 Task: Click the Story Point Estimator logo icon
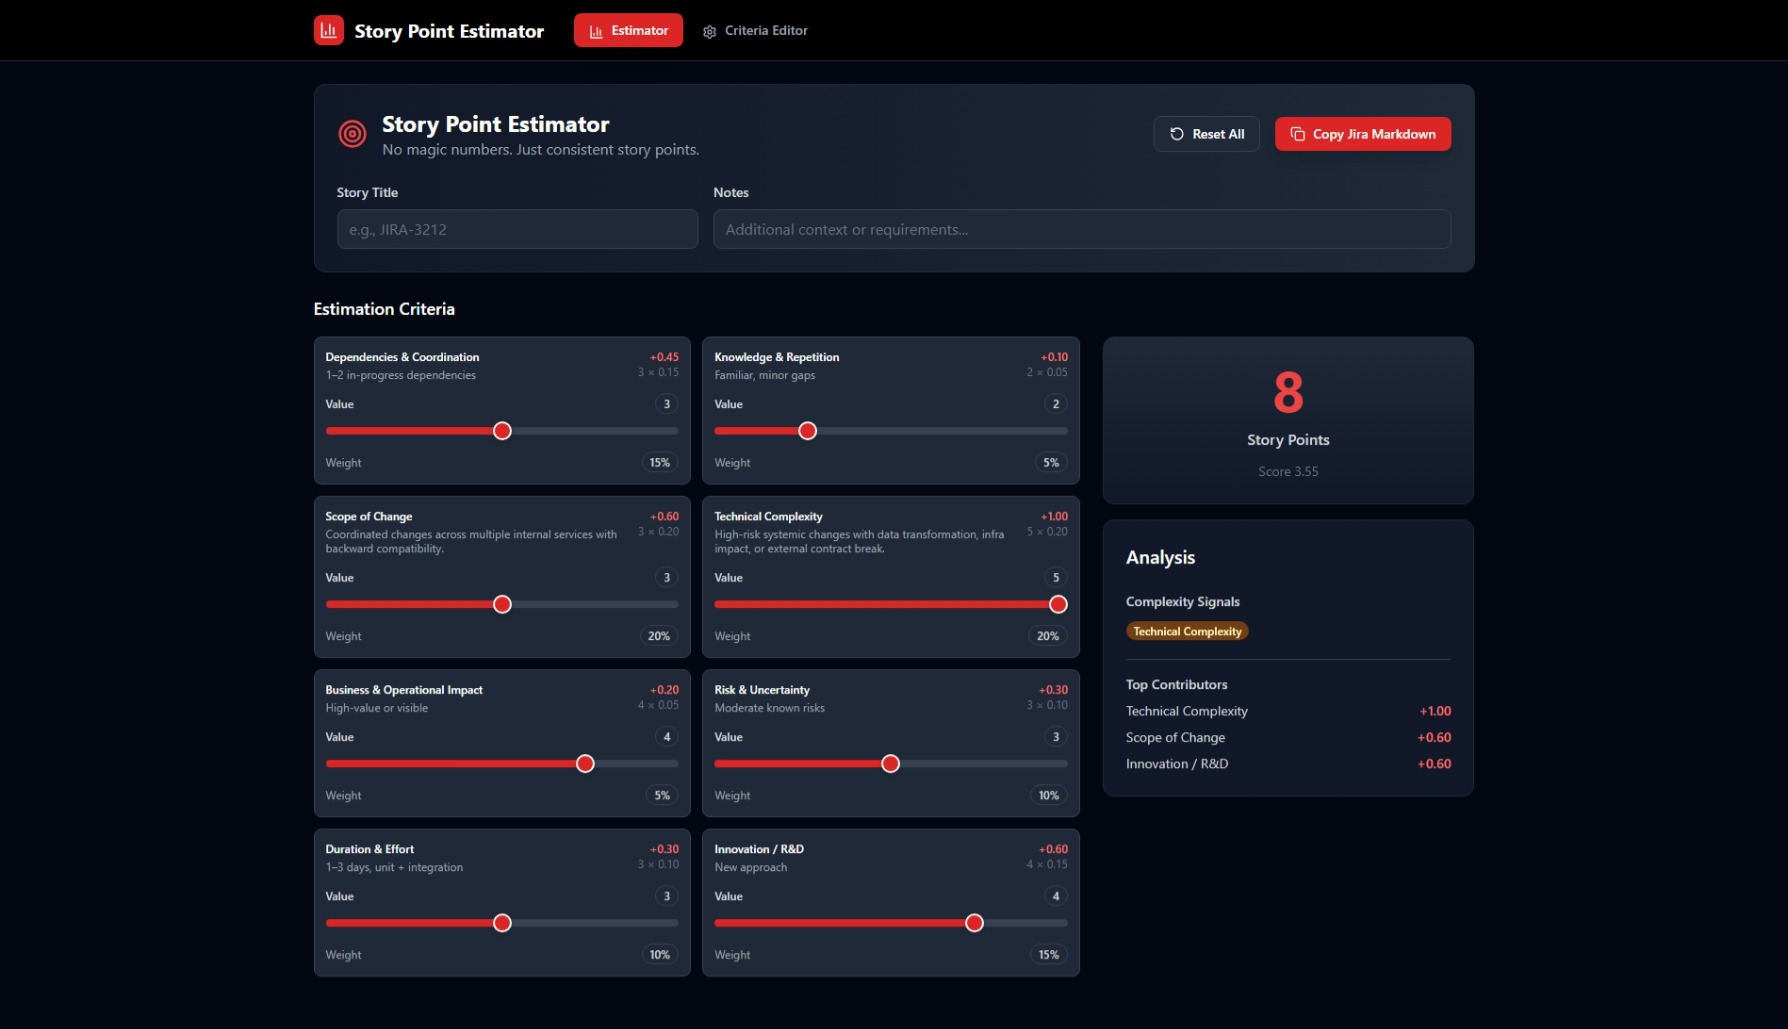(328, 29)
